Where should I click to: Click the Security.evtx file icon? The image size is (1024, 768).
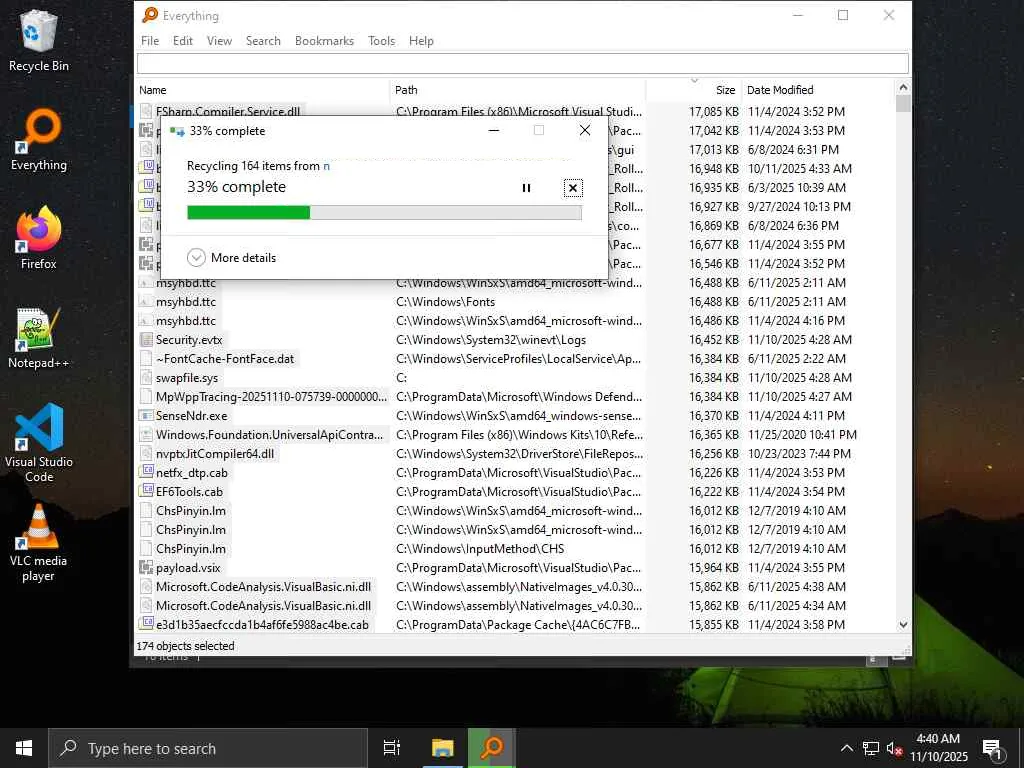tap(146, 340)
